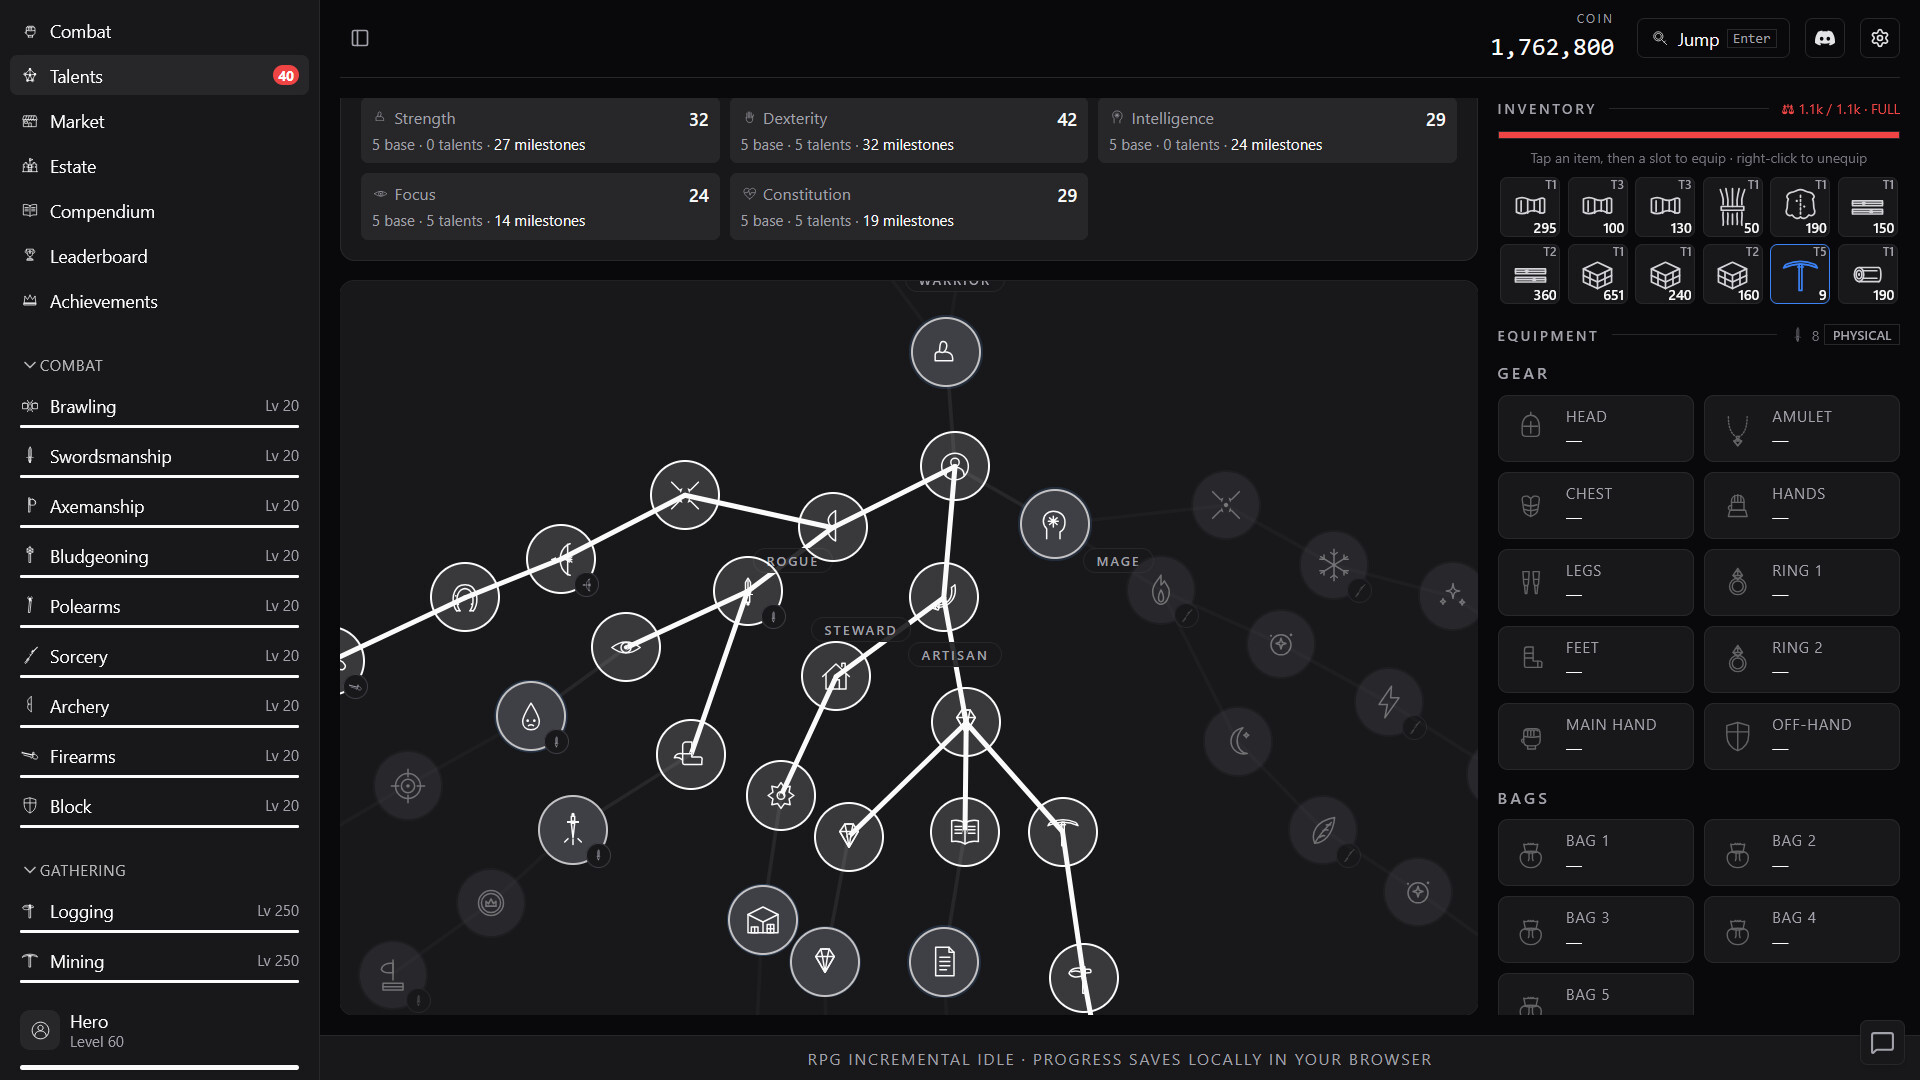Select the crosshair target talent node
This screenshot has height=1080, width=1920.
tap(408, 786)
